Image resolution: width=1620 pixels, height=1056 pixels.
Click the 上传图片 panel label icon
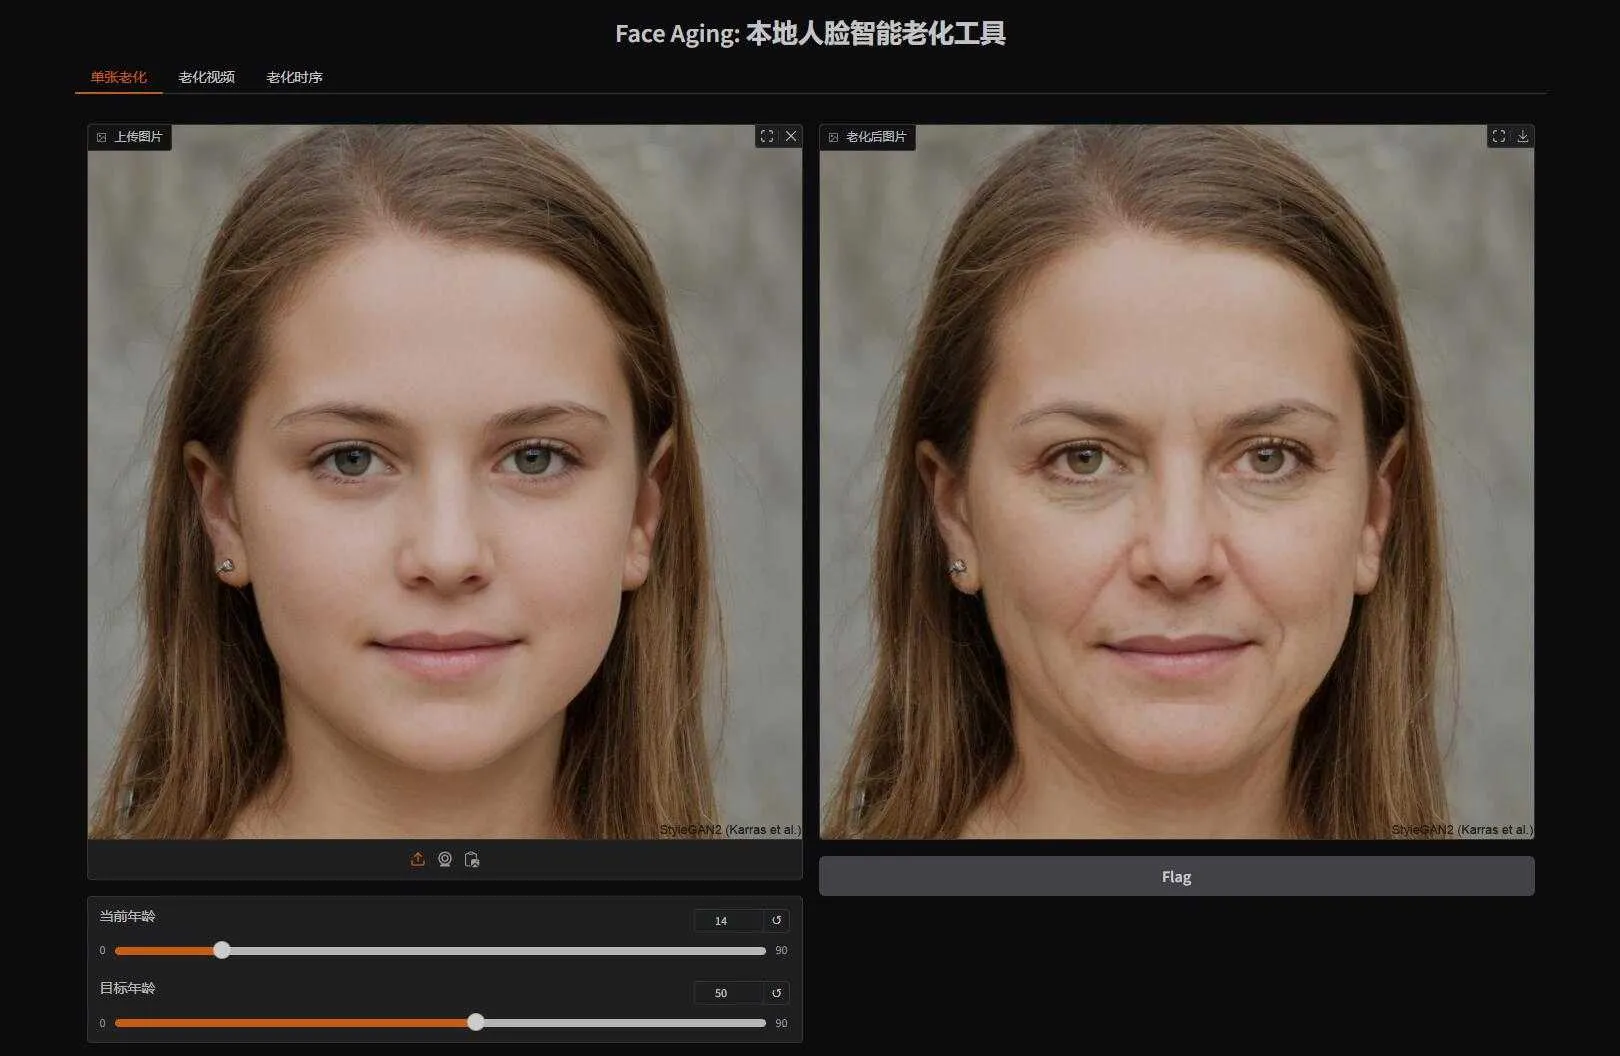coord(102,137)
